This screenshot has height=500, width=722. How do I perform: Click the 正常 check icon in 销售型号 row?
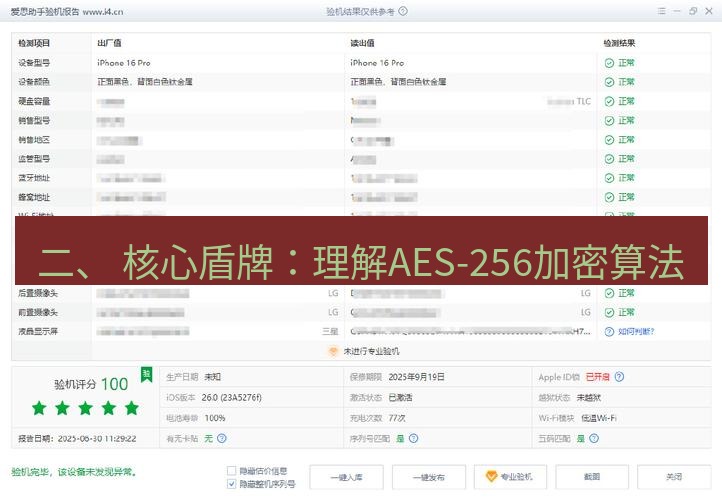click(609, 121)
